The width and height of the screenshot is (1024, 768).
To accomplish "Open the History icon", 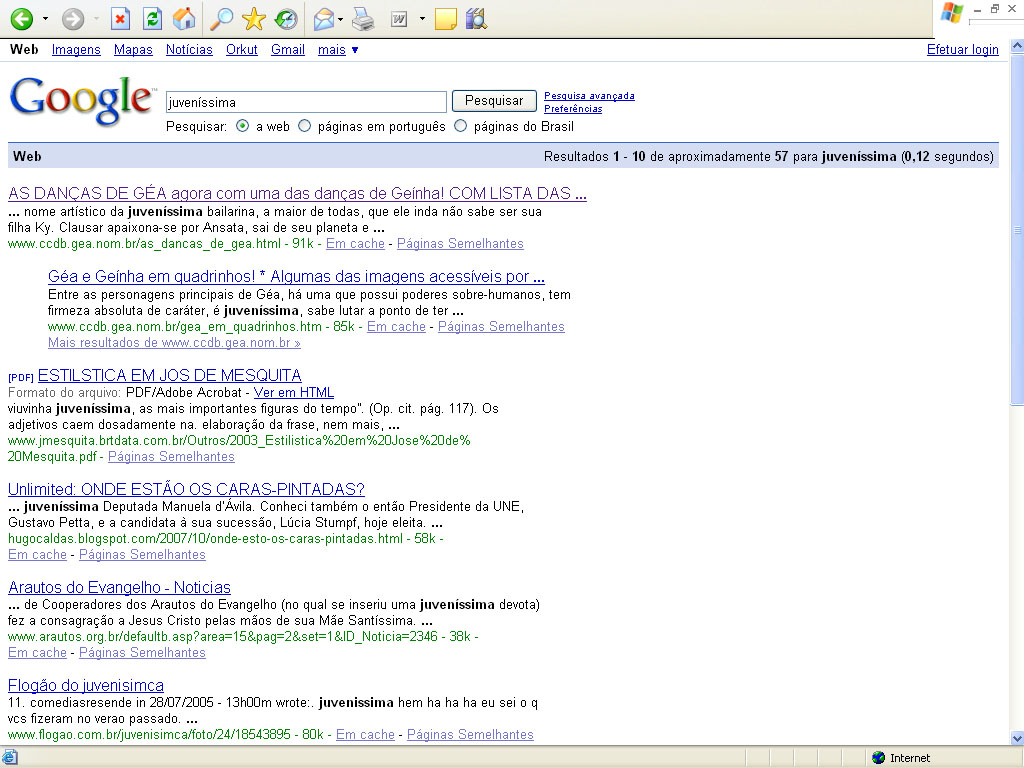I will click(285, 18).
